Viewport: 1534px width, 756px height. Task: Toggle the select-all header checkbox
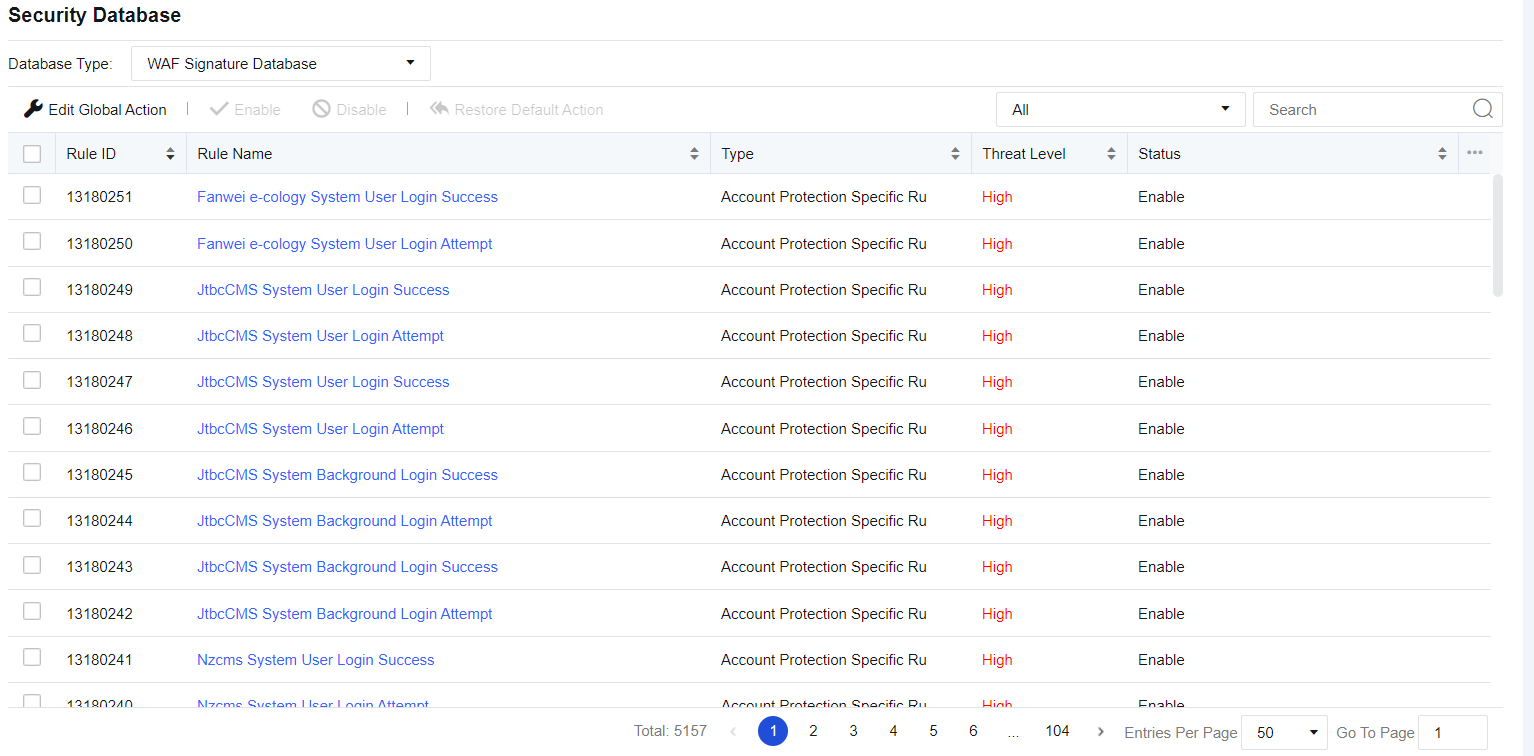[x=32, y=154]
